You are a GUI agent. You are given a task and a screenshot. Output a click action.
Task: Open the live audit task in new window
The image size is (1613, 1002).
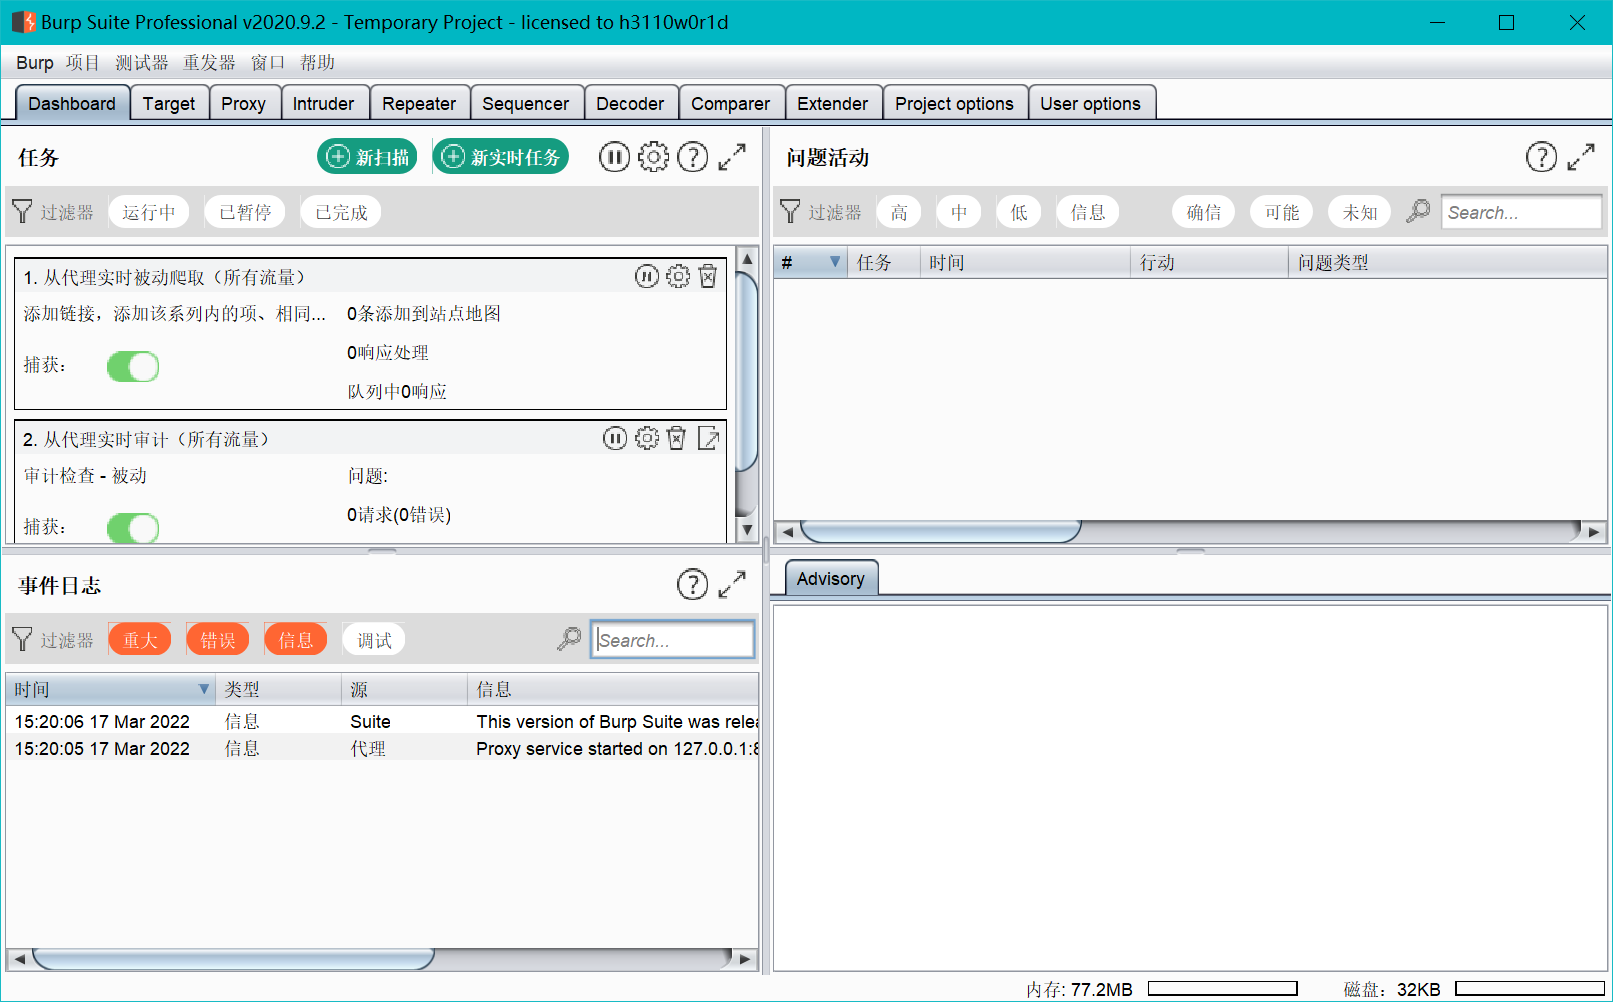click(x=708, y=438)
